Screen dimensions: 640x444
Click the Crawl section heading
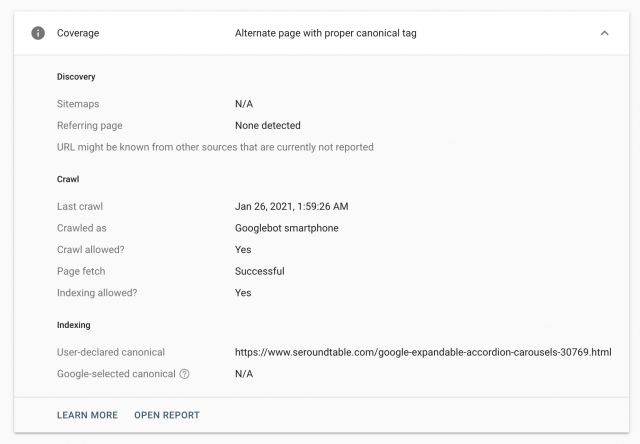coord(68,179)
